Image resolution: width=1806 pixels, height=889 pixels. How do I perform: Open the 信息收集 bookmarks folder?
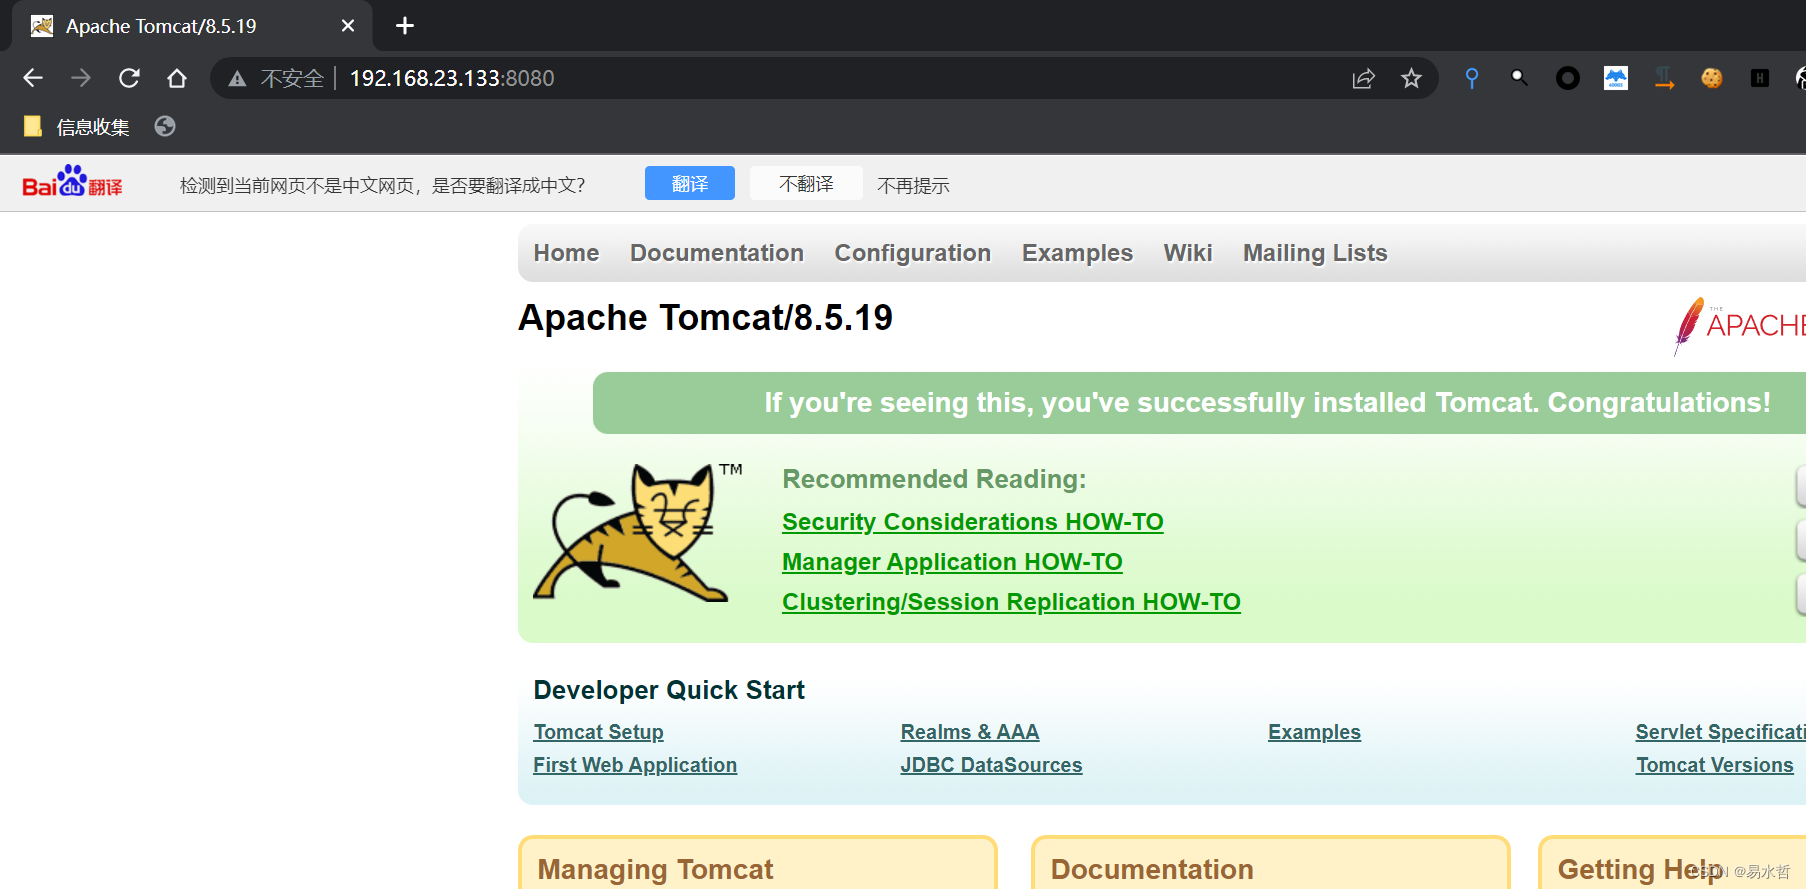pyautogui.click(x=77, y=127)
